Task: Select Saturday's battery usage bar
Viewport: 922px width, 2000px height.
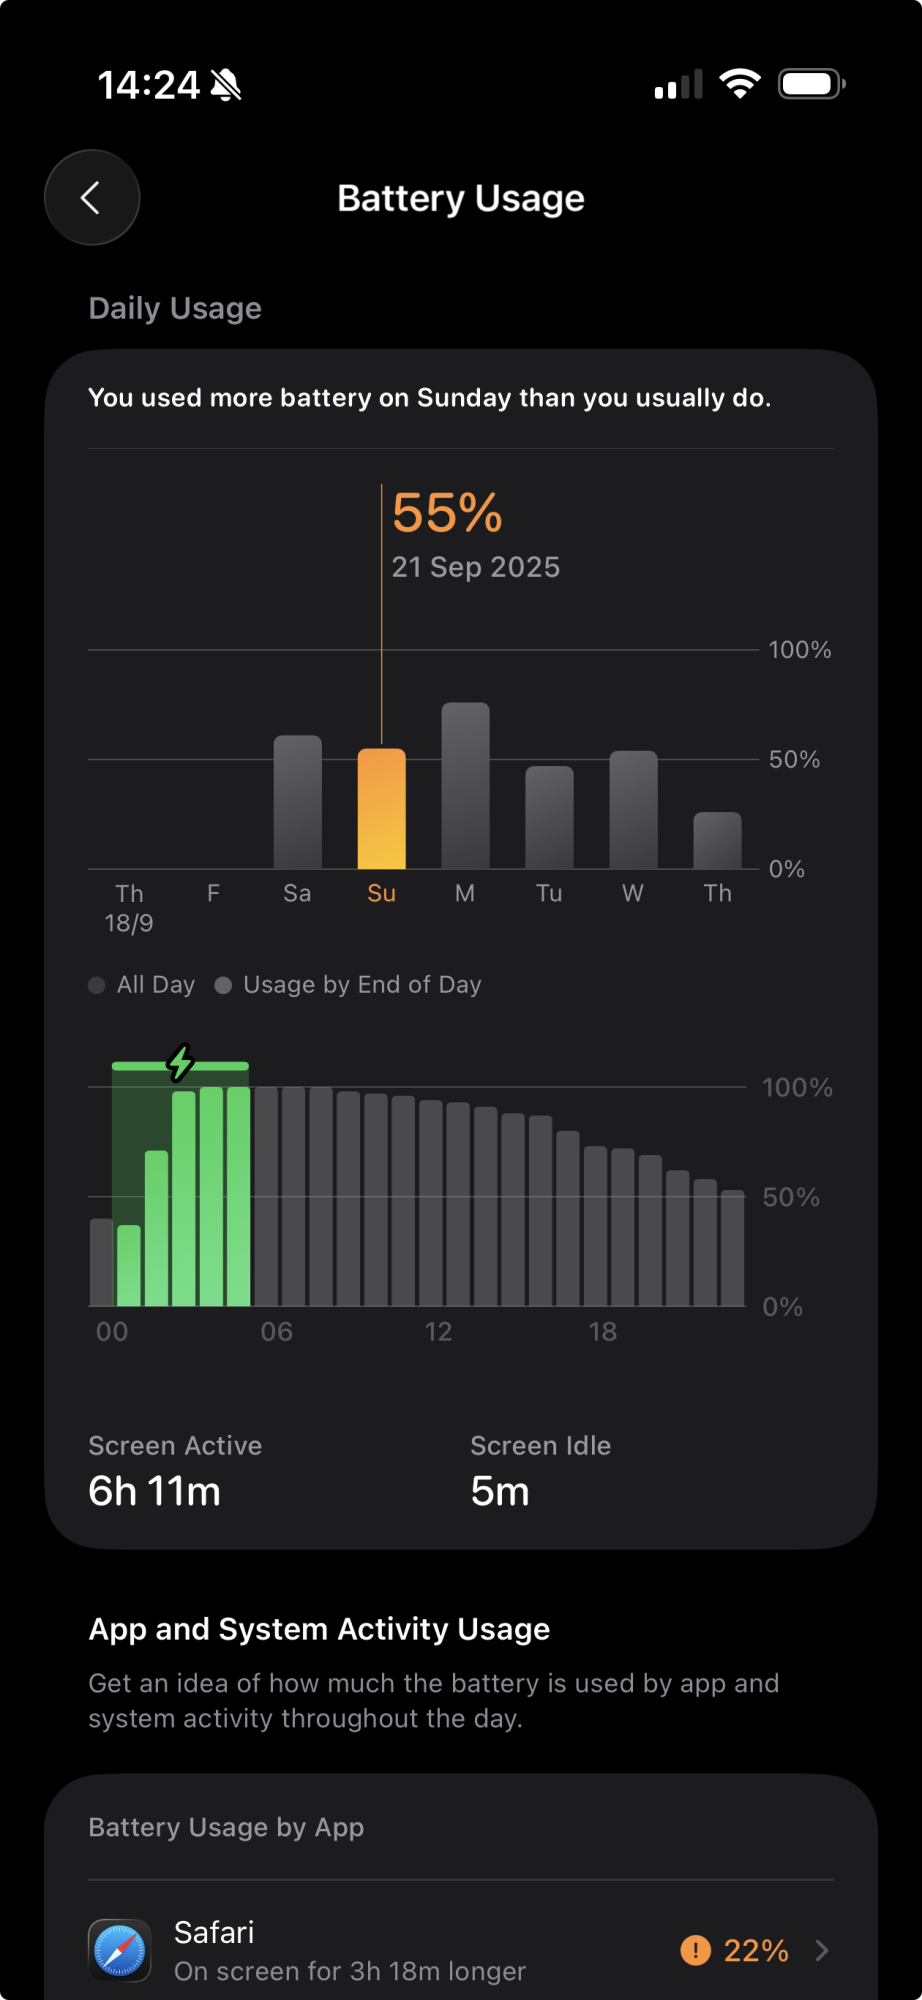Action: click(297, 802)
